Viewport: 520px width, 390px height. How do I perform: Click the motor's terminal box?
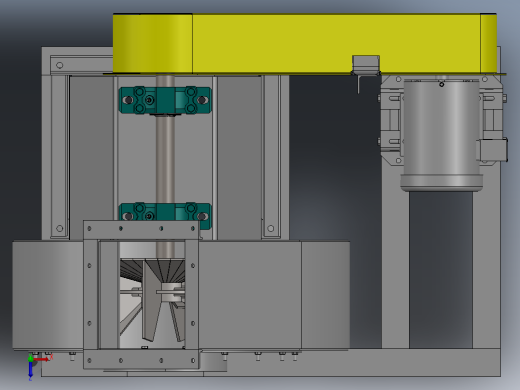[x=493, y=150]
